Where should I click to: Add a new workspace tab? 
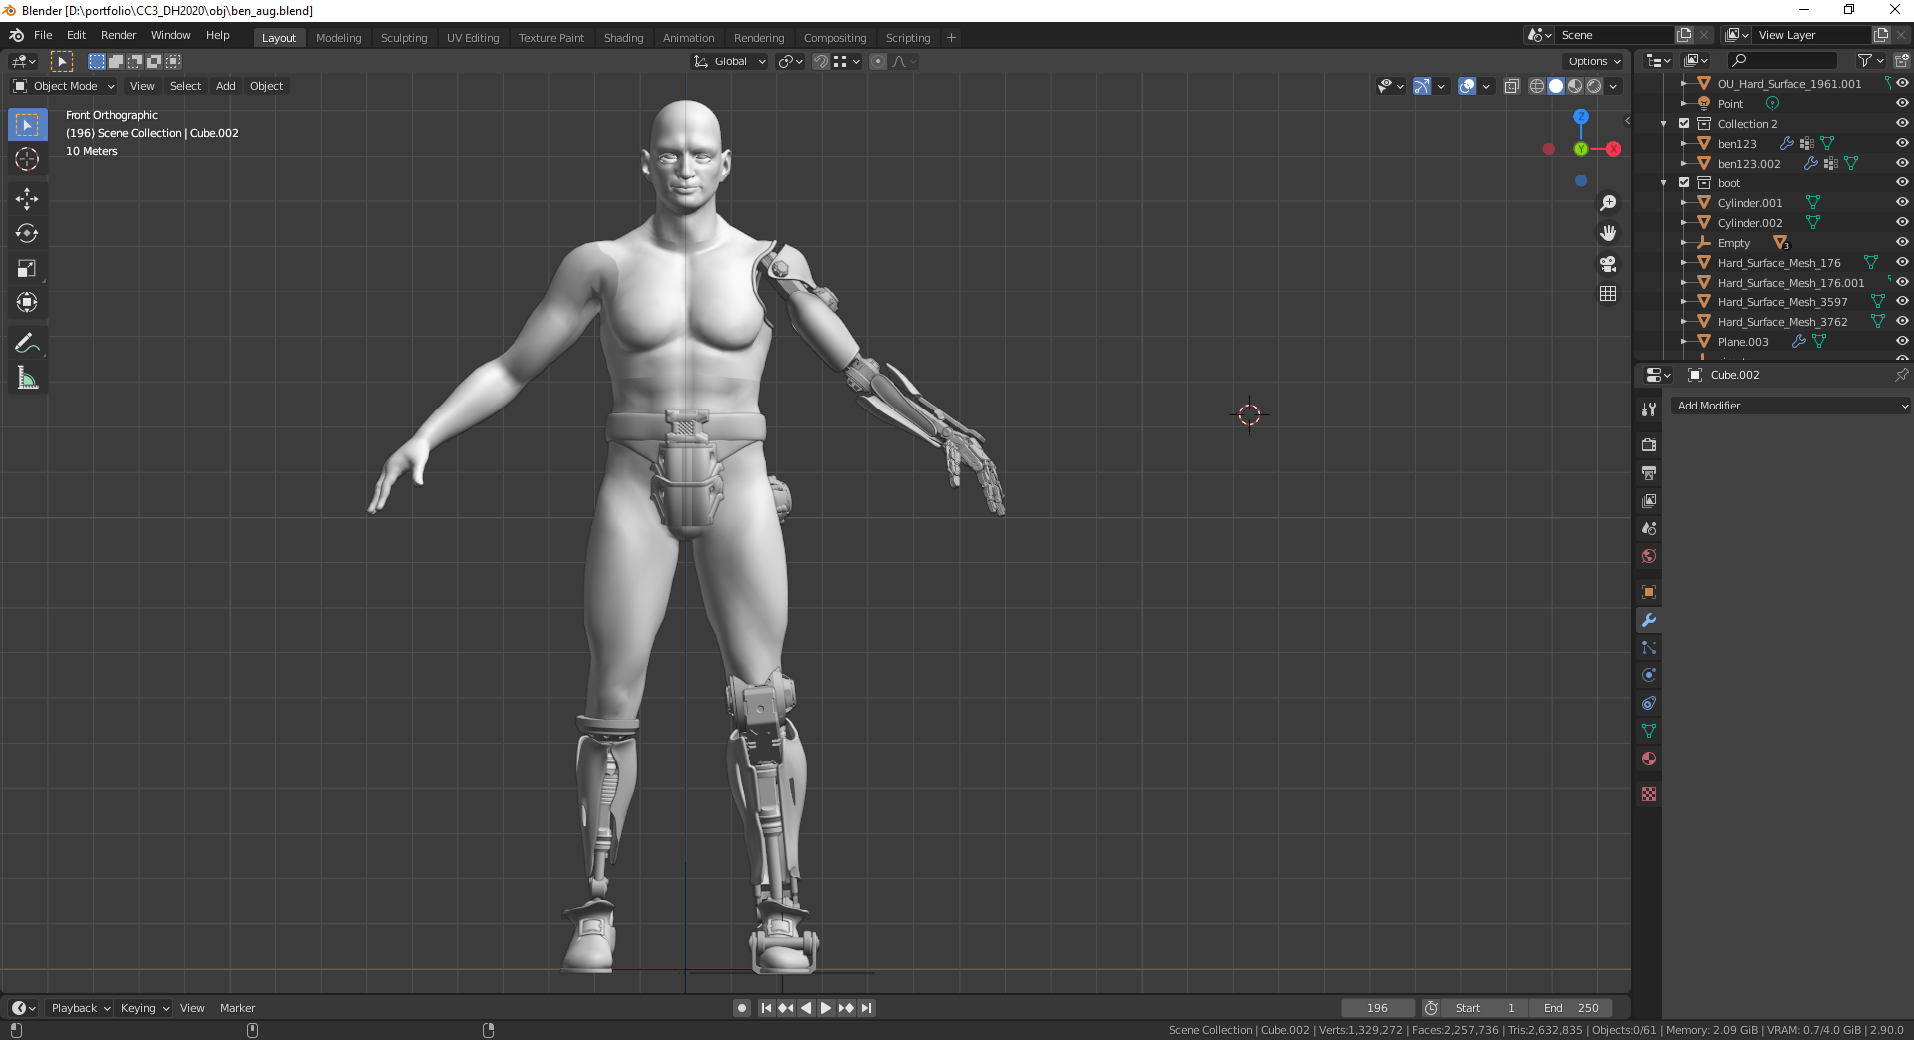point(951,38)
